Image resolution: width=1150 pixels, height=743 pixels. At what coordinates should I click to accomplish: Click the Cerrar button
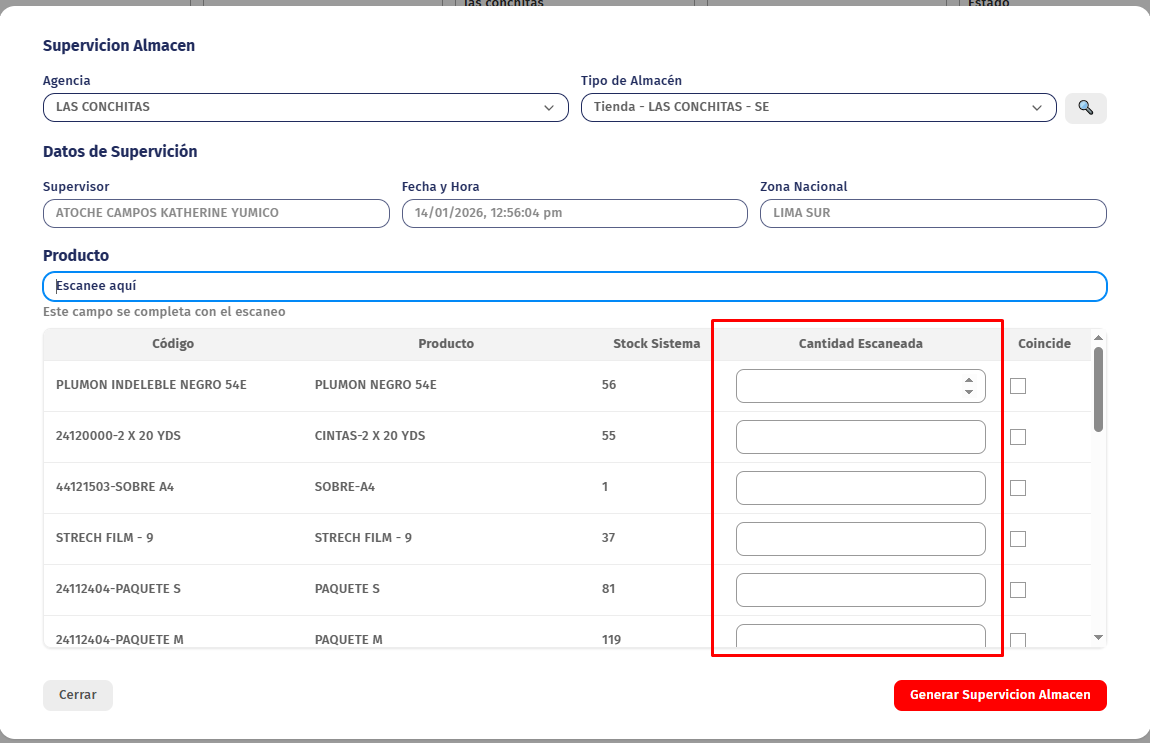coord(78,695)
